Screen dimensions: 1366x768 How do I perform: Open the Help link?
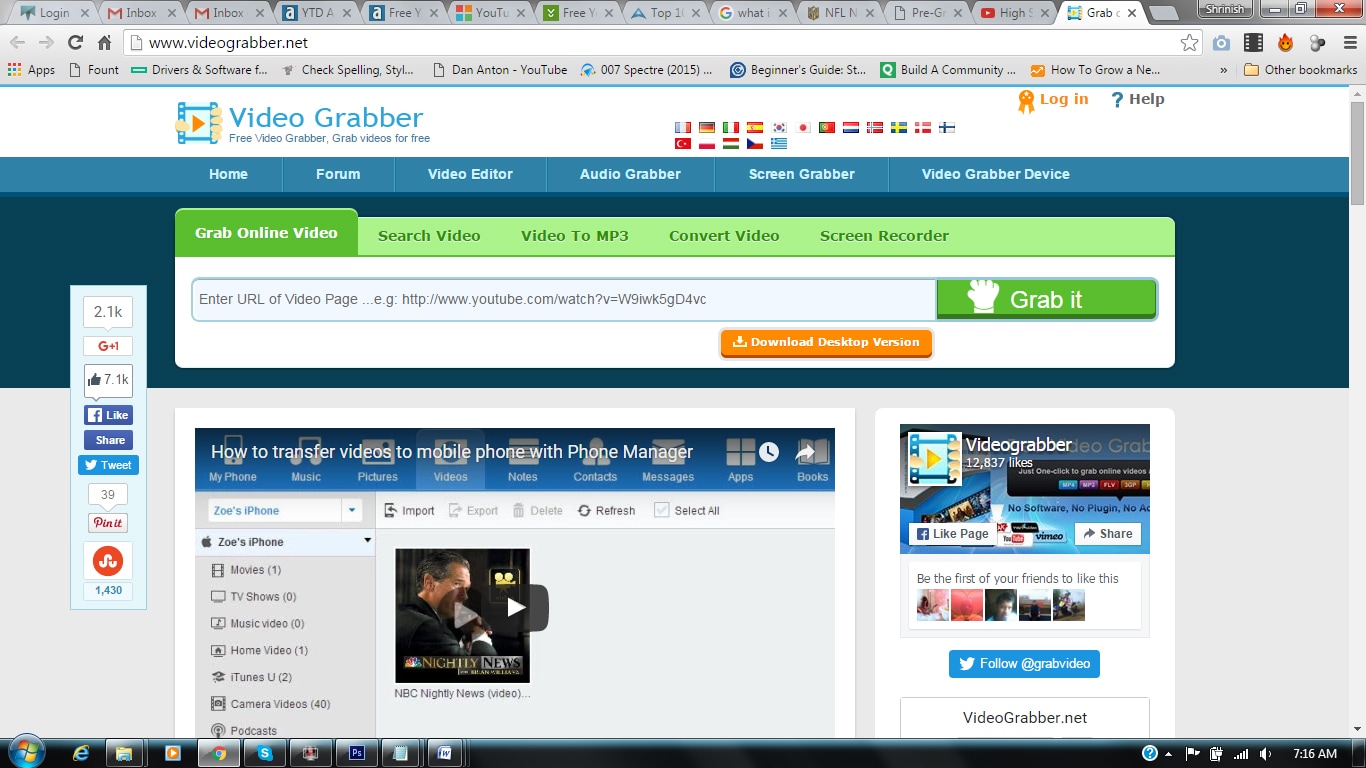(x=1137, y=99)
